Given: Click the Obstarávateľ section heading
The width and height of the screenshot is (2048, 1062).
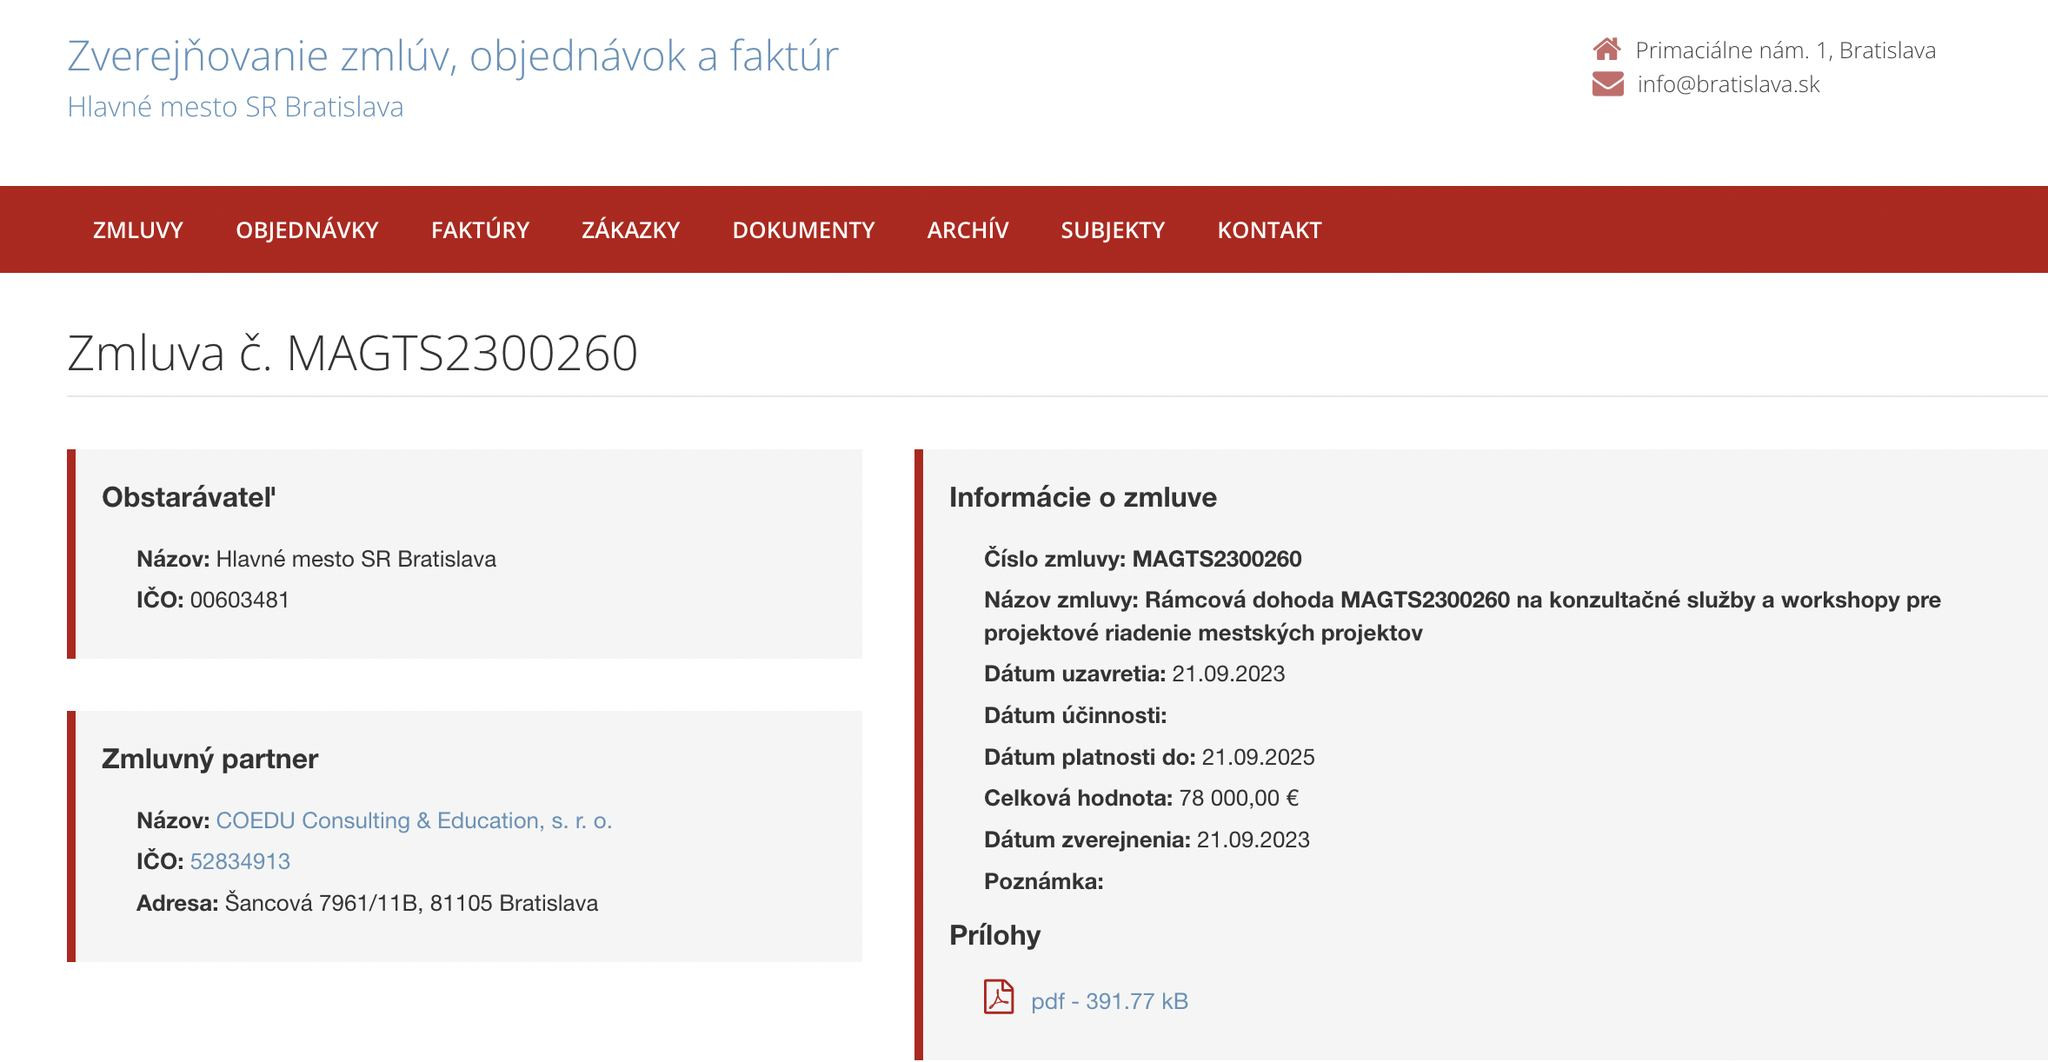Looking at the screenshot, I should 189,497.
